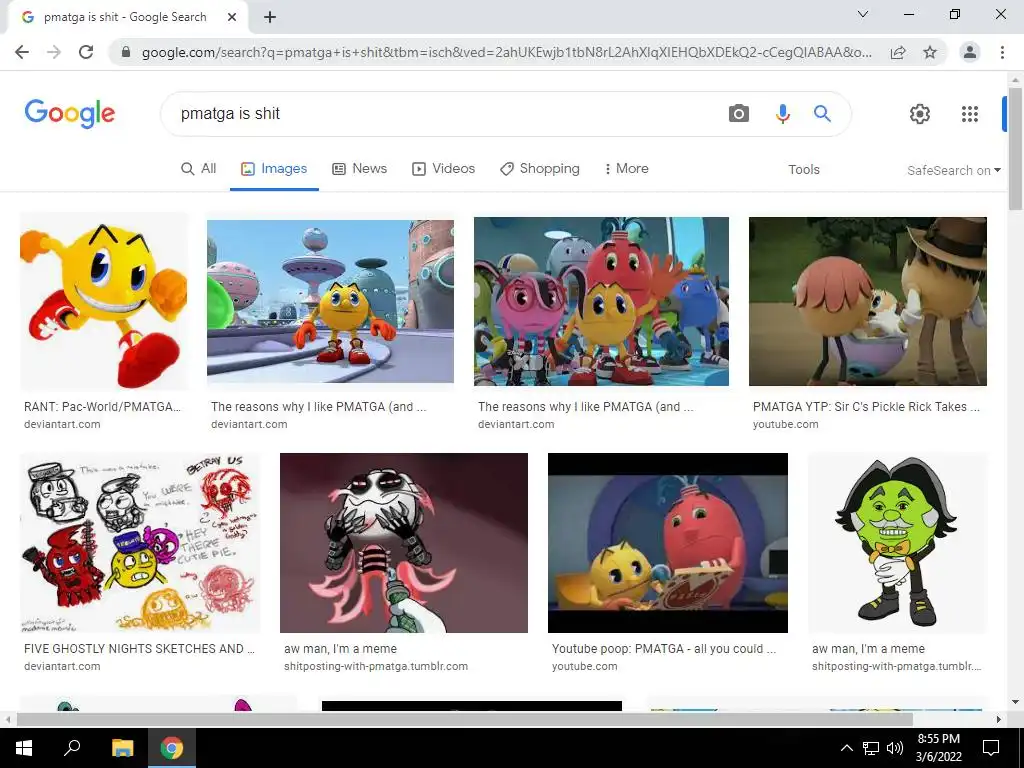Screen dimensions: 1024x768
Task: Click youtube.com source under PMATGA YTP result
Action: [785, 424]
